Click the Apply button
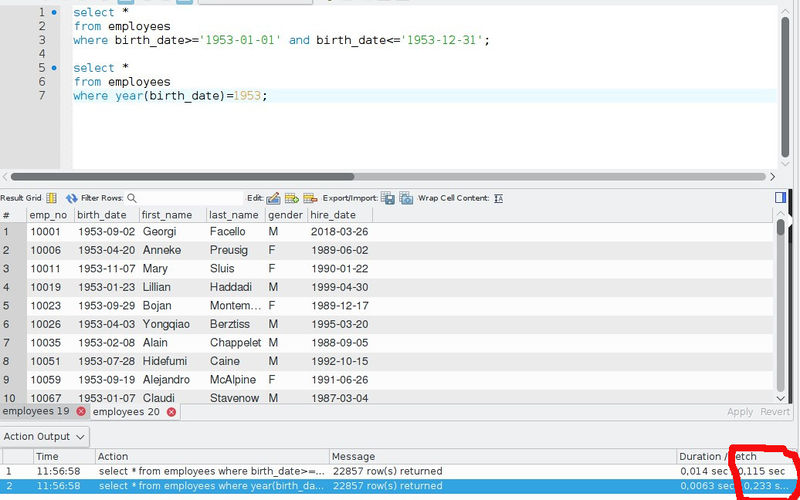This screenshot has width=800, height=500. 740,412
